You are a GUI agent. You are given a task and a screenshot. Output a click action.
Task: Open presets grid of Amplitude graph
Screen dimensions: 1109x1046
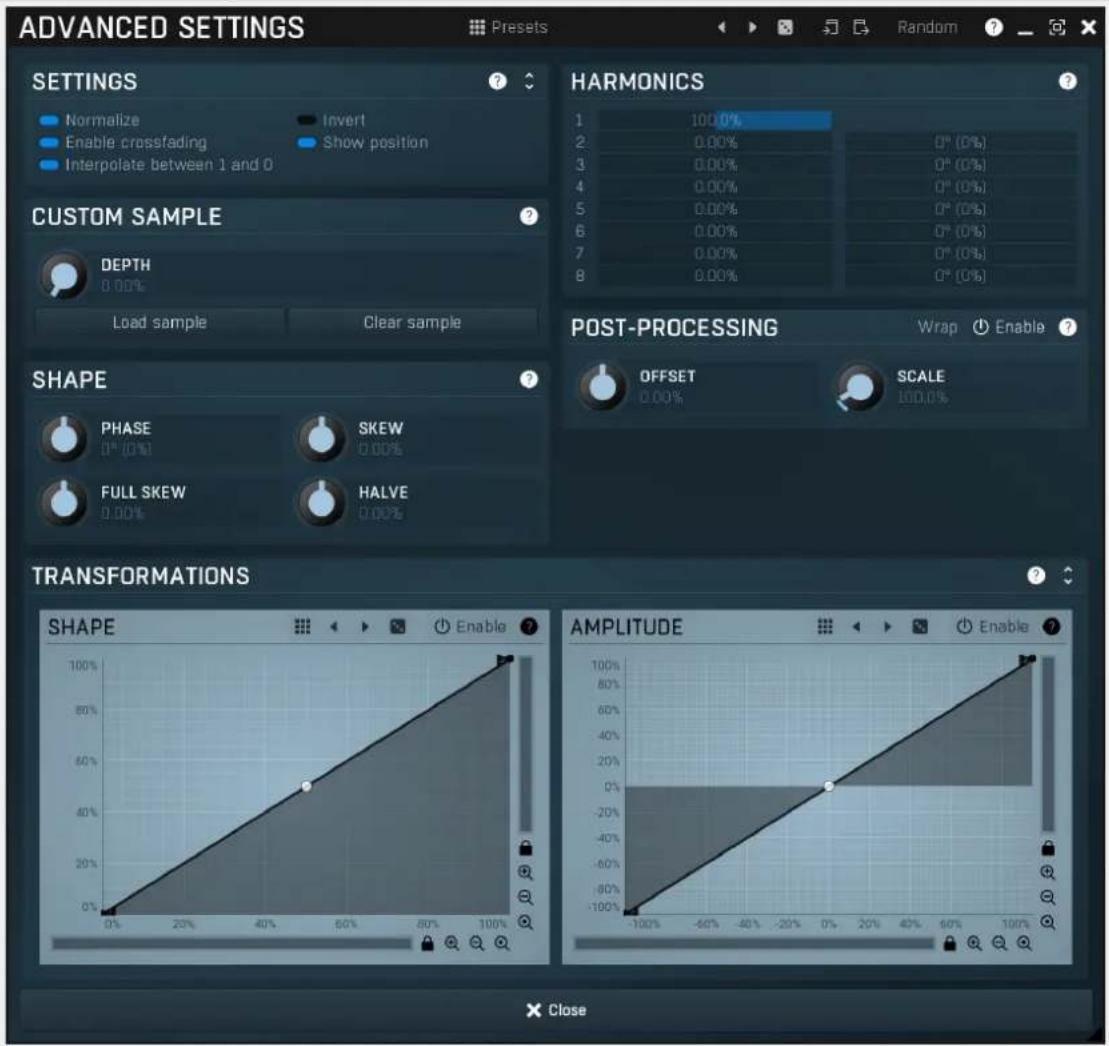click(x=825, y=626)
